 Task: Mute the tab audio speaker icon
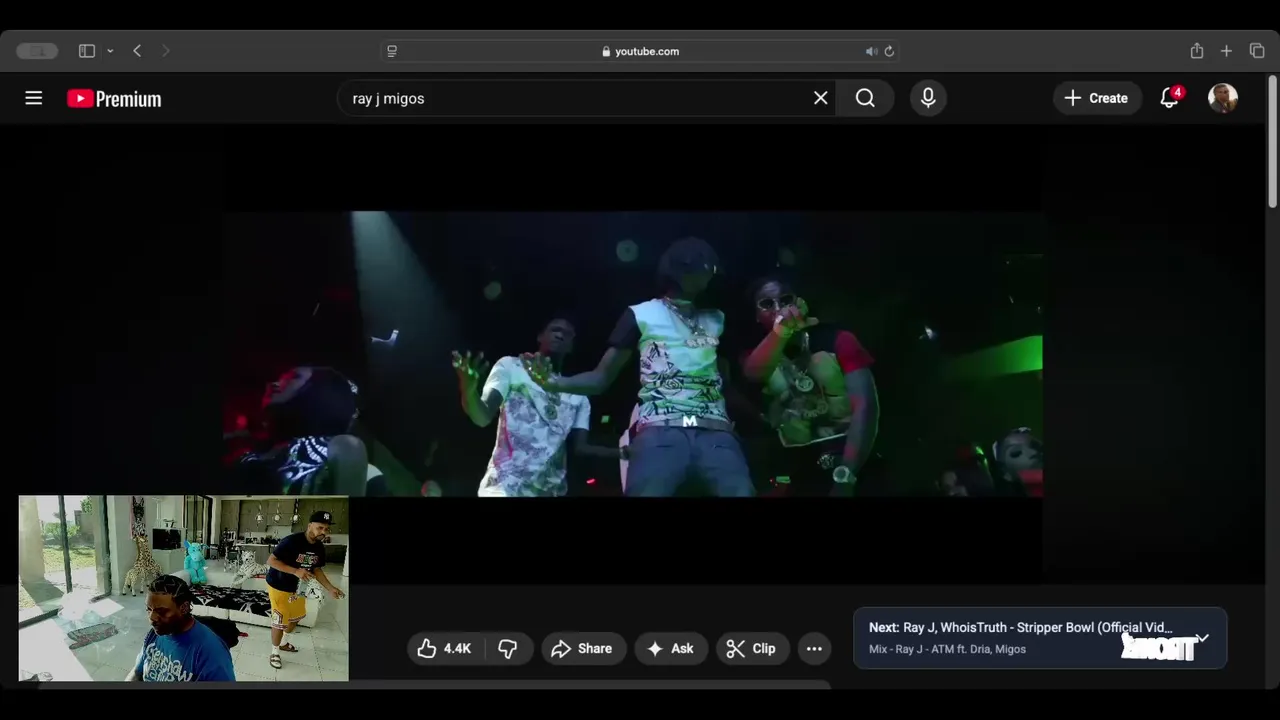[x=871, y=51]
